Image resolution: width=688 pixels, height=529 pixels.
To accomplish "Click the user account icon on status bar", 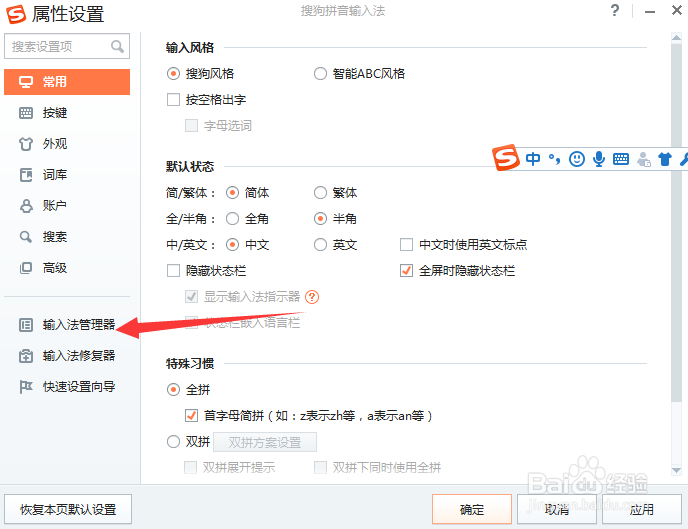I will (x=643, y=159).
